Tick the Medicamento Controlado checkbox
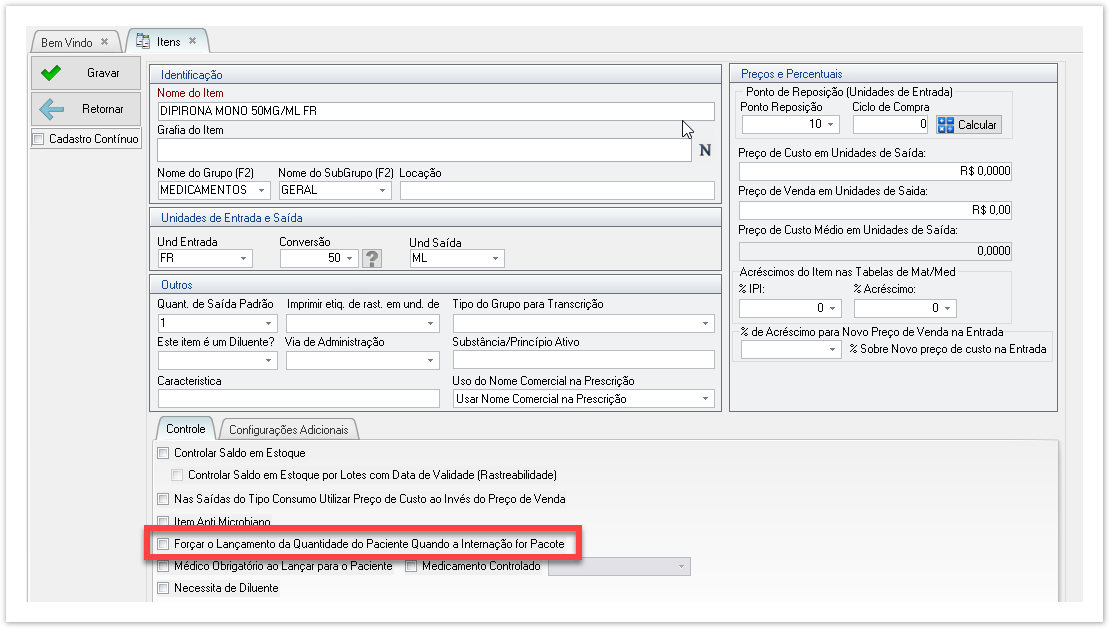The width and height of the screenshot is (1109, 628). coord(412,567)
